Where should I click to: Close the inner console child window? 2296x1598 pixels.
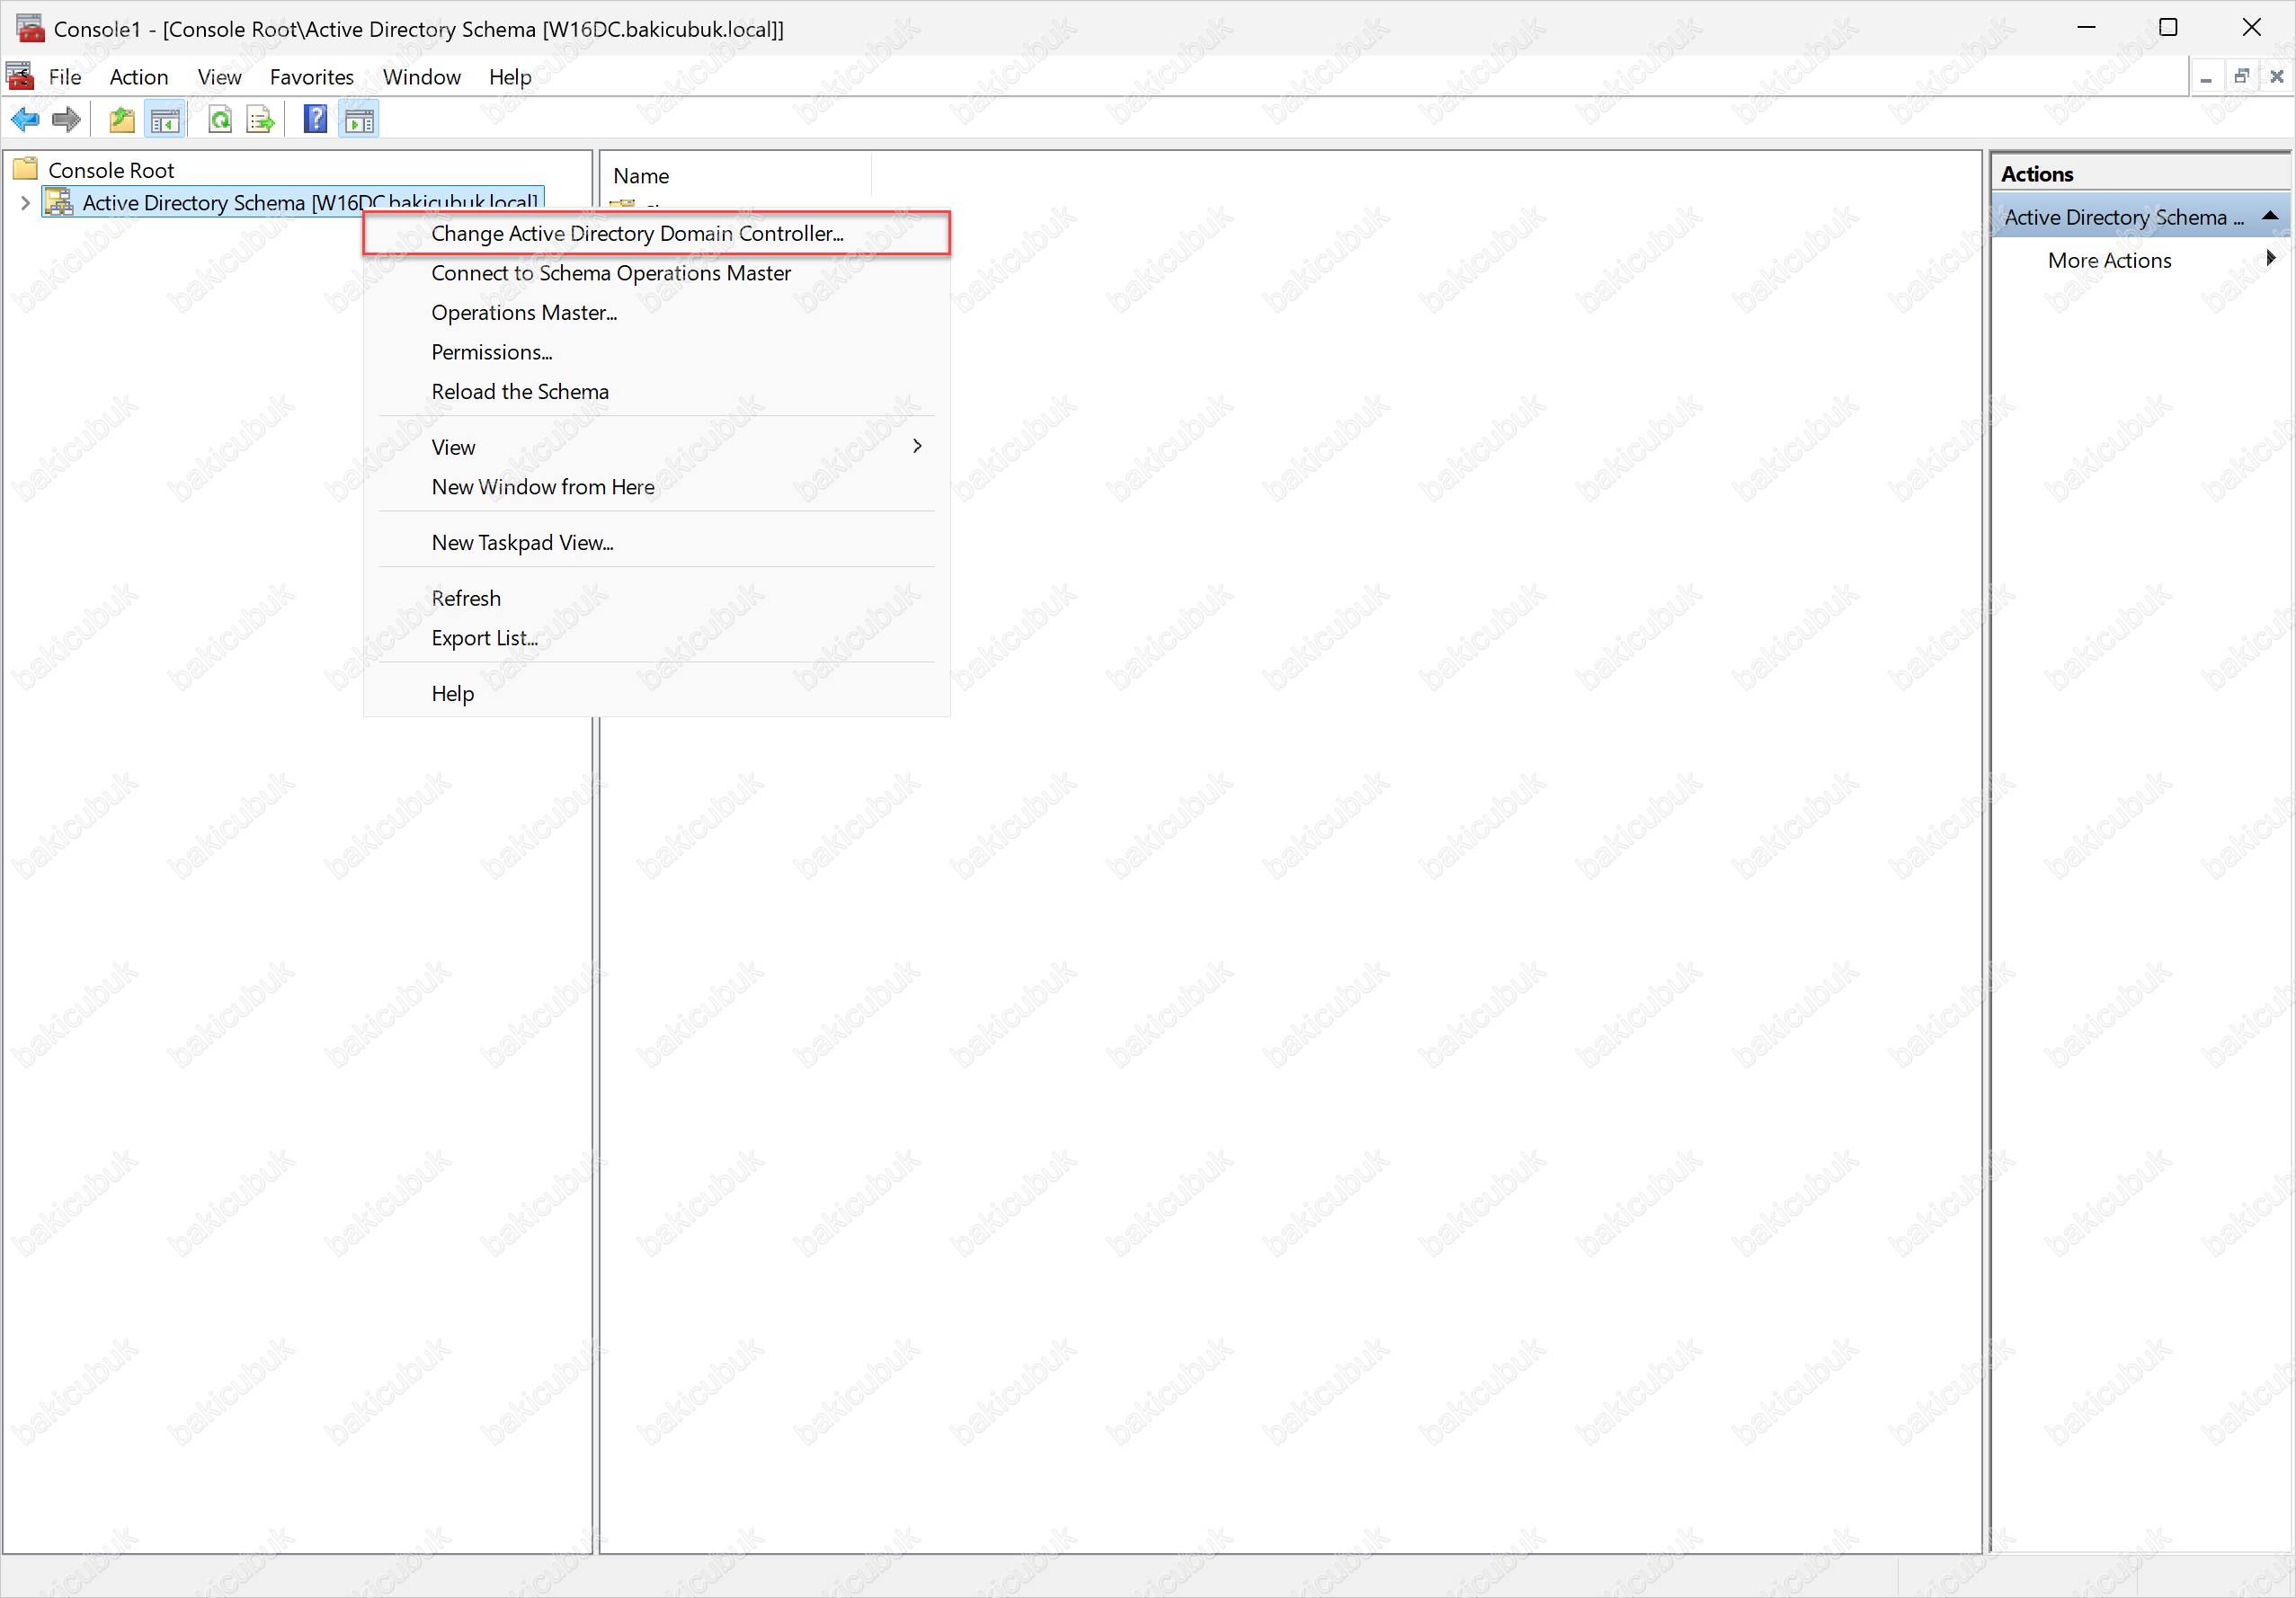point(2276,76)
